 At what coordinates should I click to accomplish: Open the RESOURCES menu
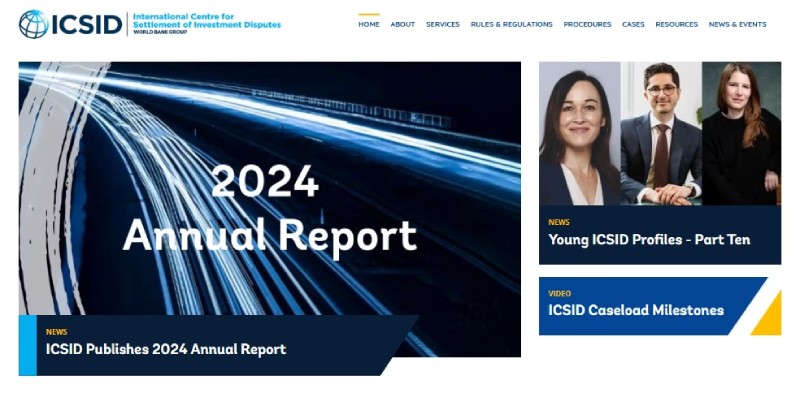coord(677,24)
